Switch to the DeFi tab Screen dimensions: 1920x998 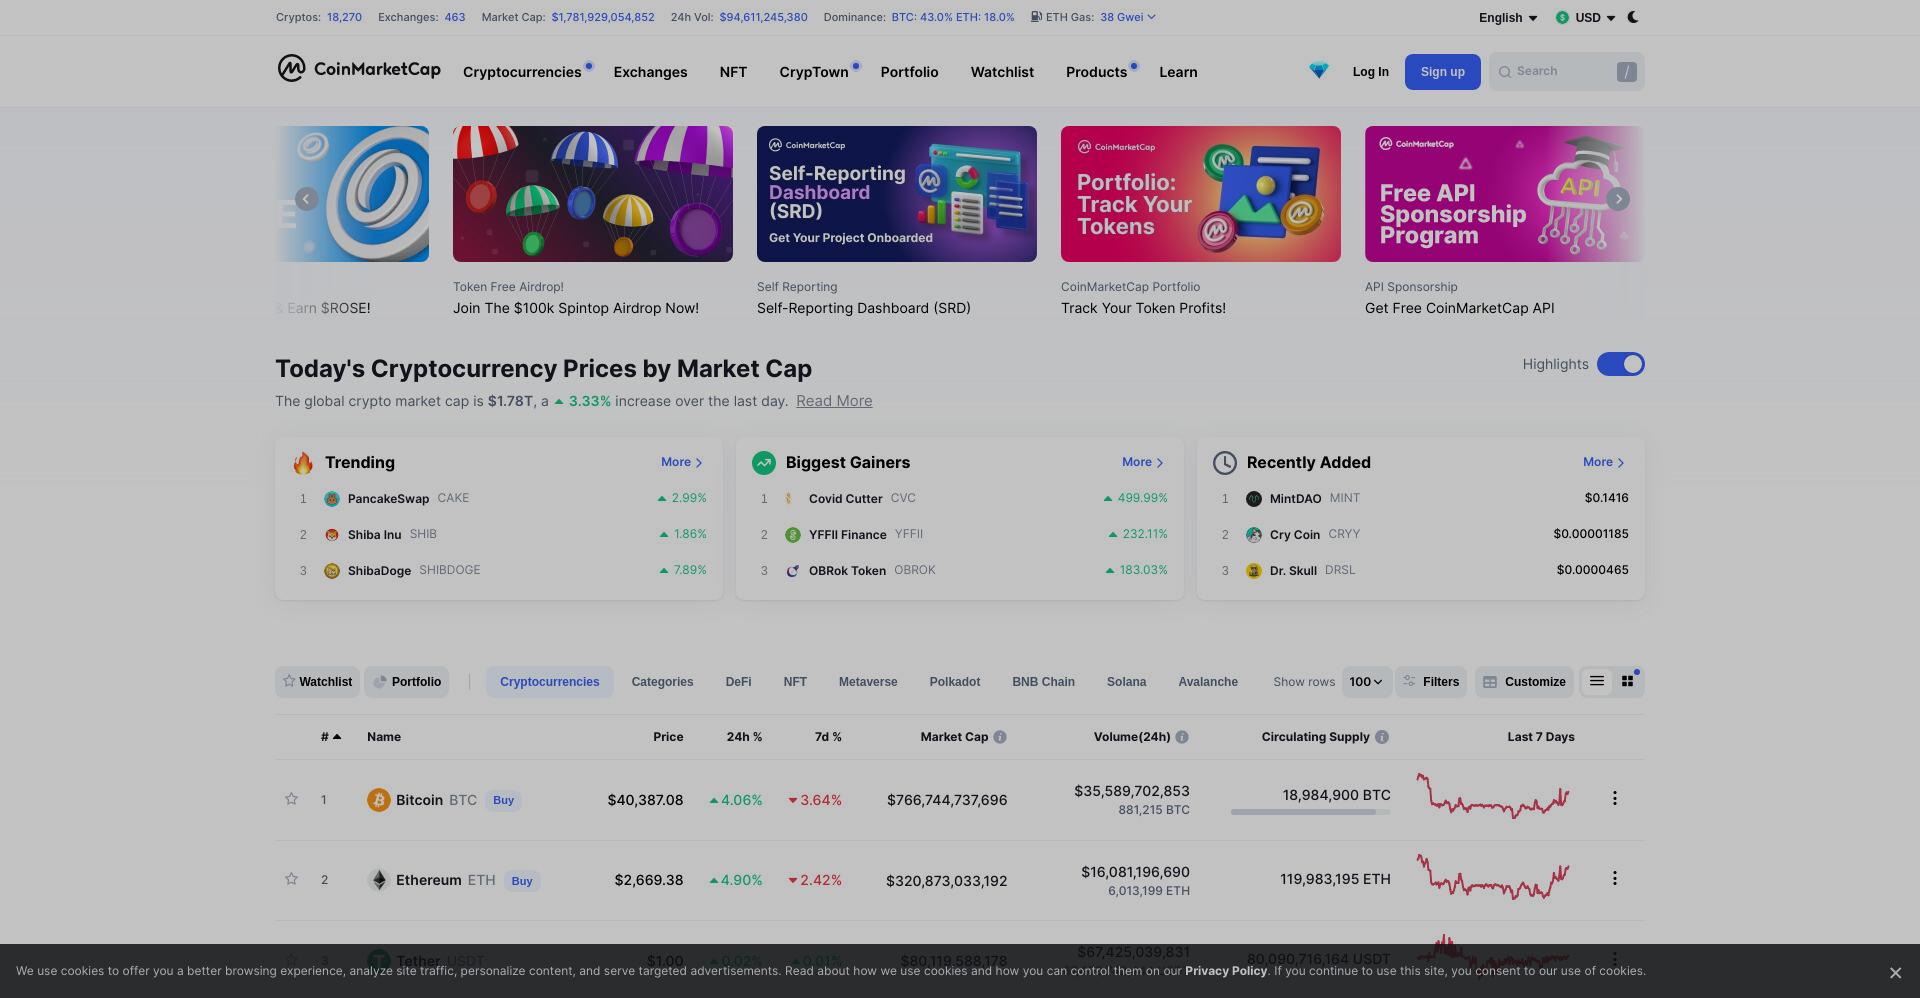click(738, 682)
